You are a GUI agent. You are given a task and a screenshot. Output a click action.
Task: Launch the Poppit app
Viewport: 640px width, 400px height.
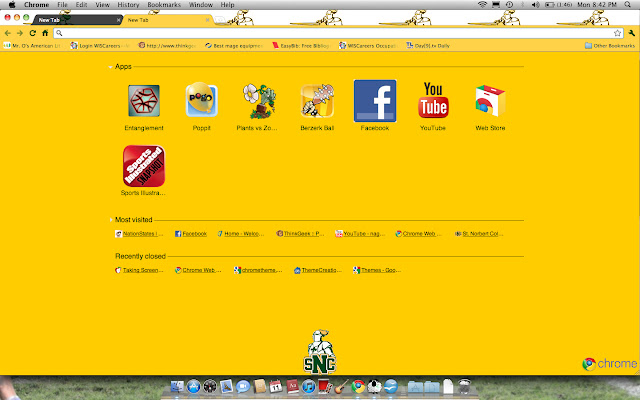pyautogui.click(x=202, y=100)
